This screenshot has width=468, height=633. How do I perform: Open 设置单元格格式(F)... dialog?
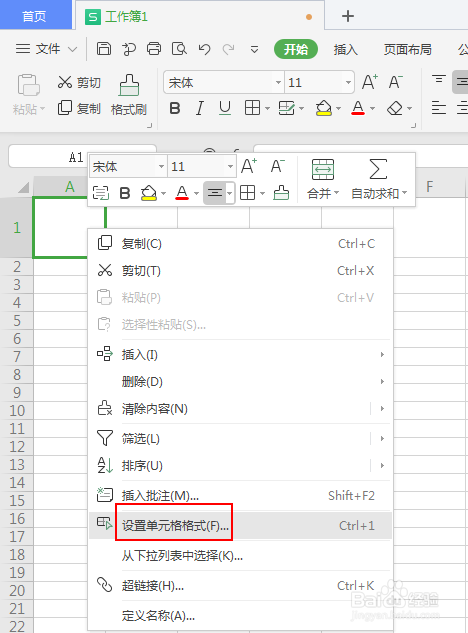[x=240, y=525]
